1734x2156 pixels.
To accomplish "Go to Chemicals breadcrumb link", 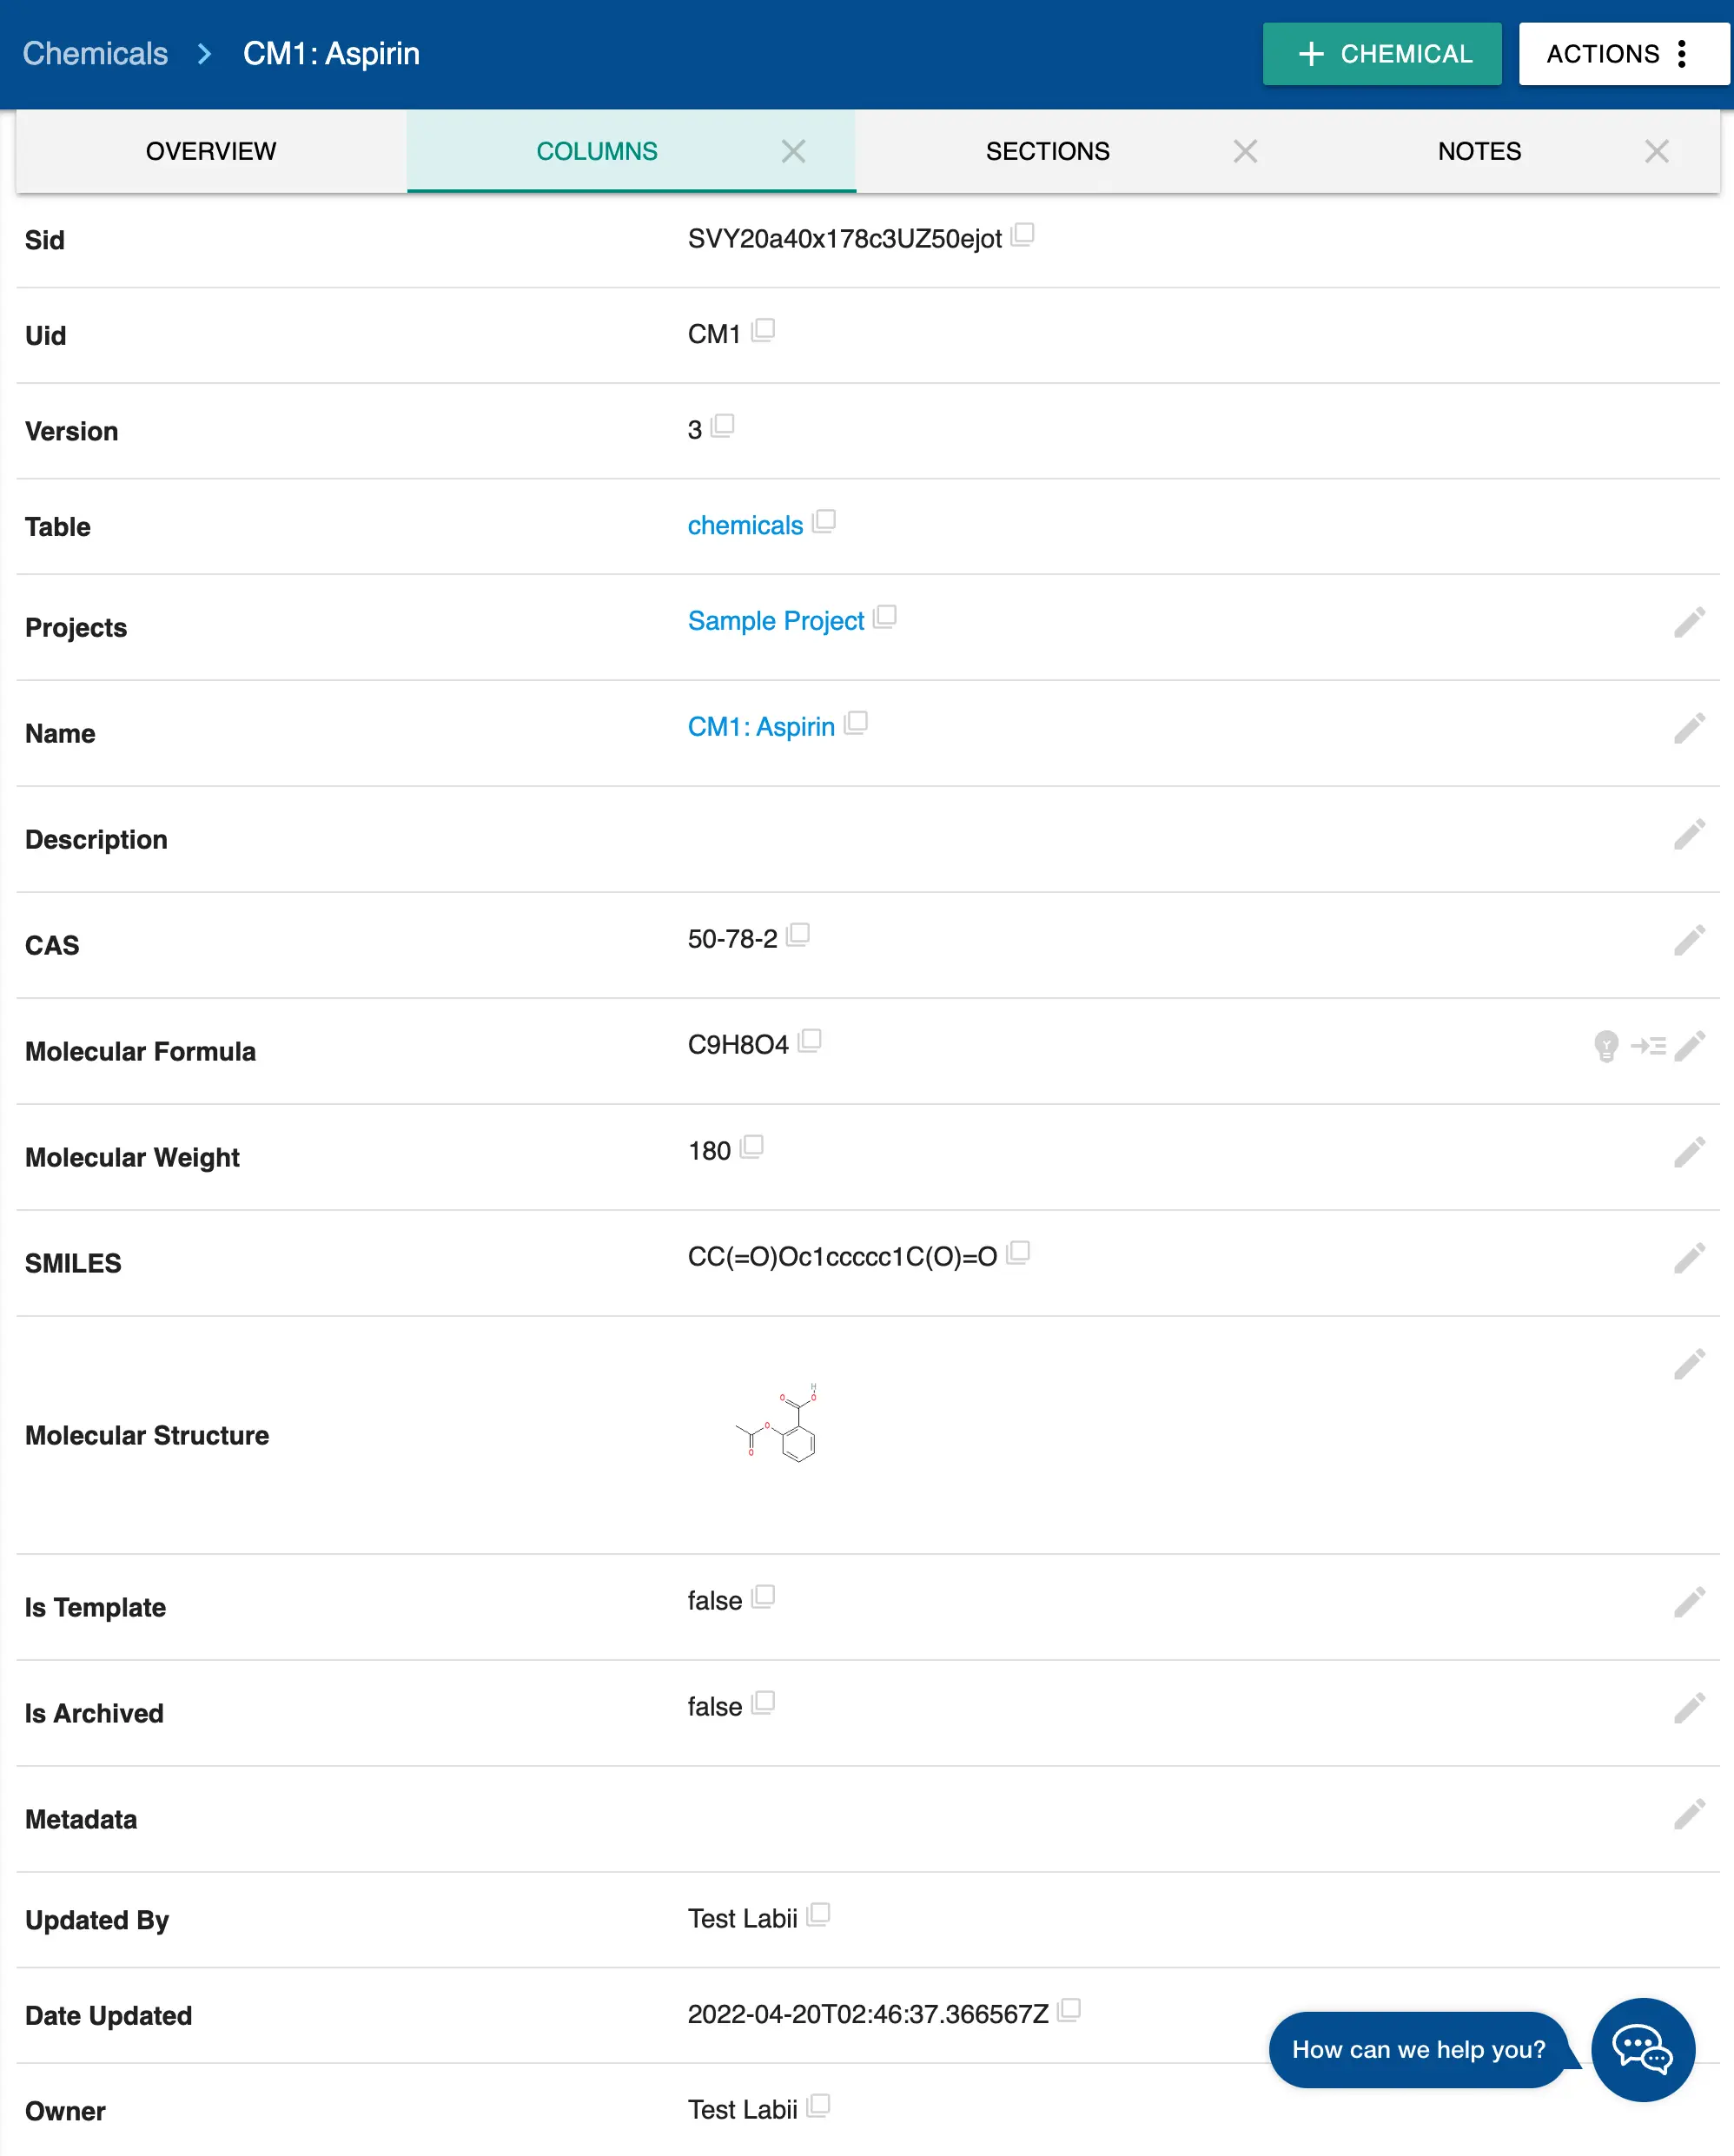I will [95, 54].
